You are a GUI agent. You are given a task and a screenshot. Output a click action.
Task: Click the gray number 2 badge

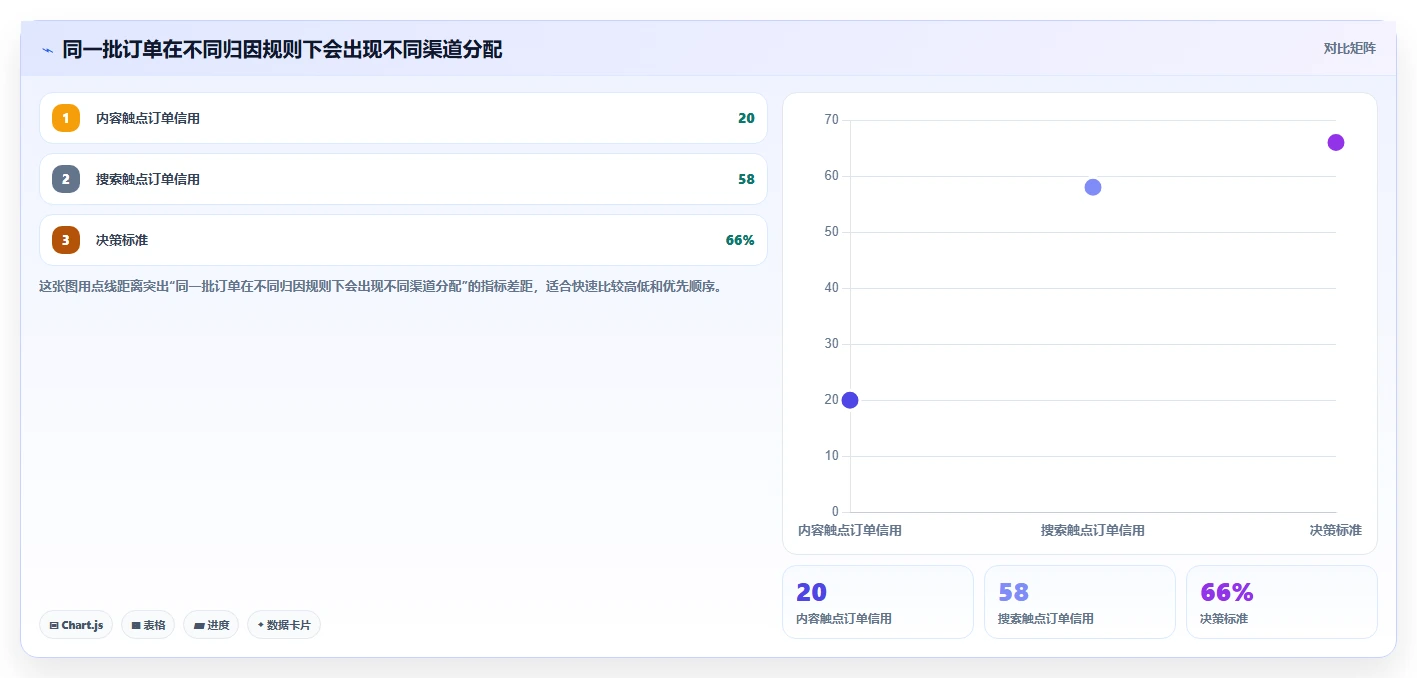[x=66, y=179]
